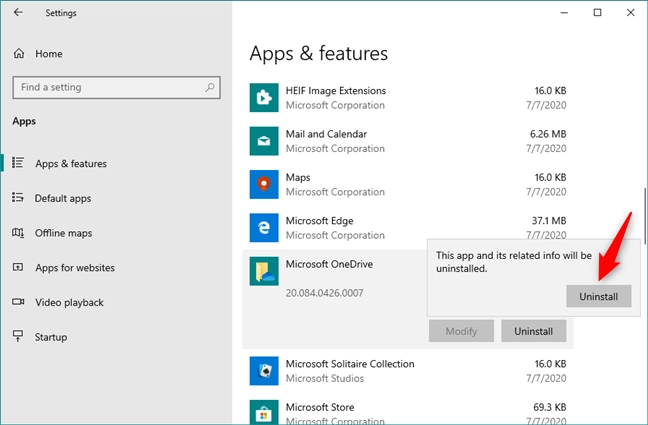Click the Default apps icon
648x425 pixels.
pos(18,197)
